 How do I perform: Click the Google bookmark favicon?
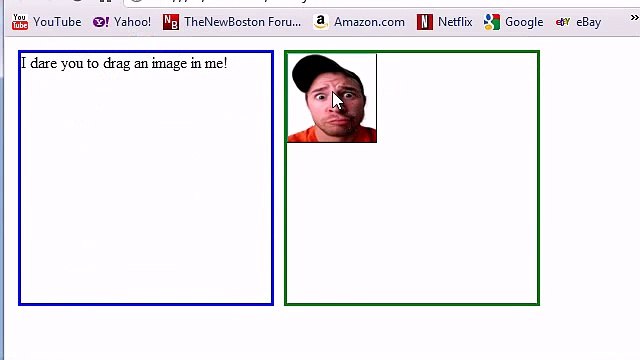[491, 22]
